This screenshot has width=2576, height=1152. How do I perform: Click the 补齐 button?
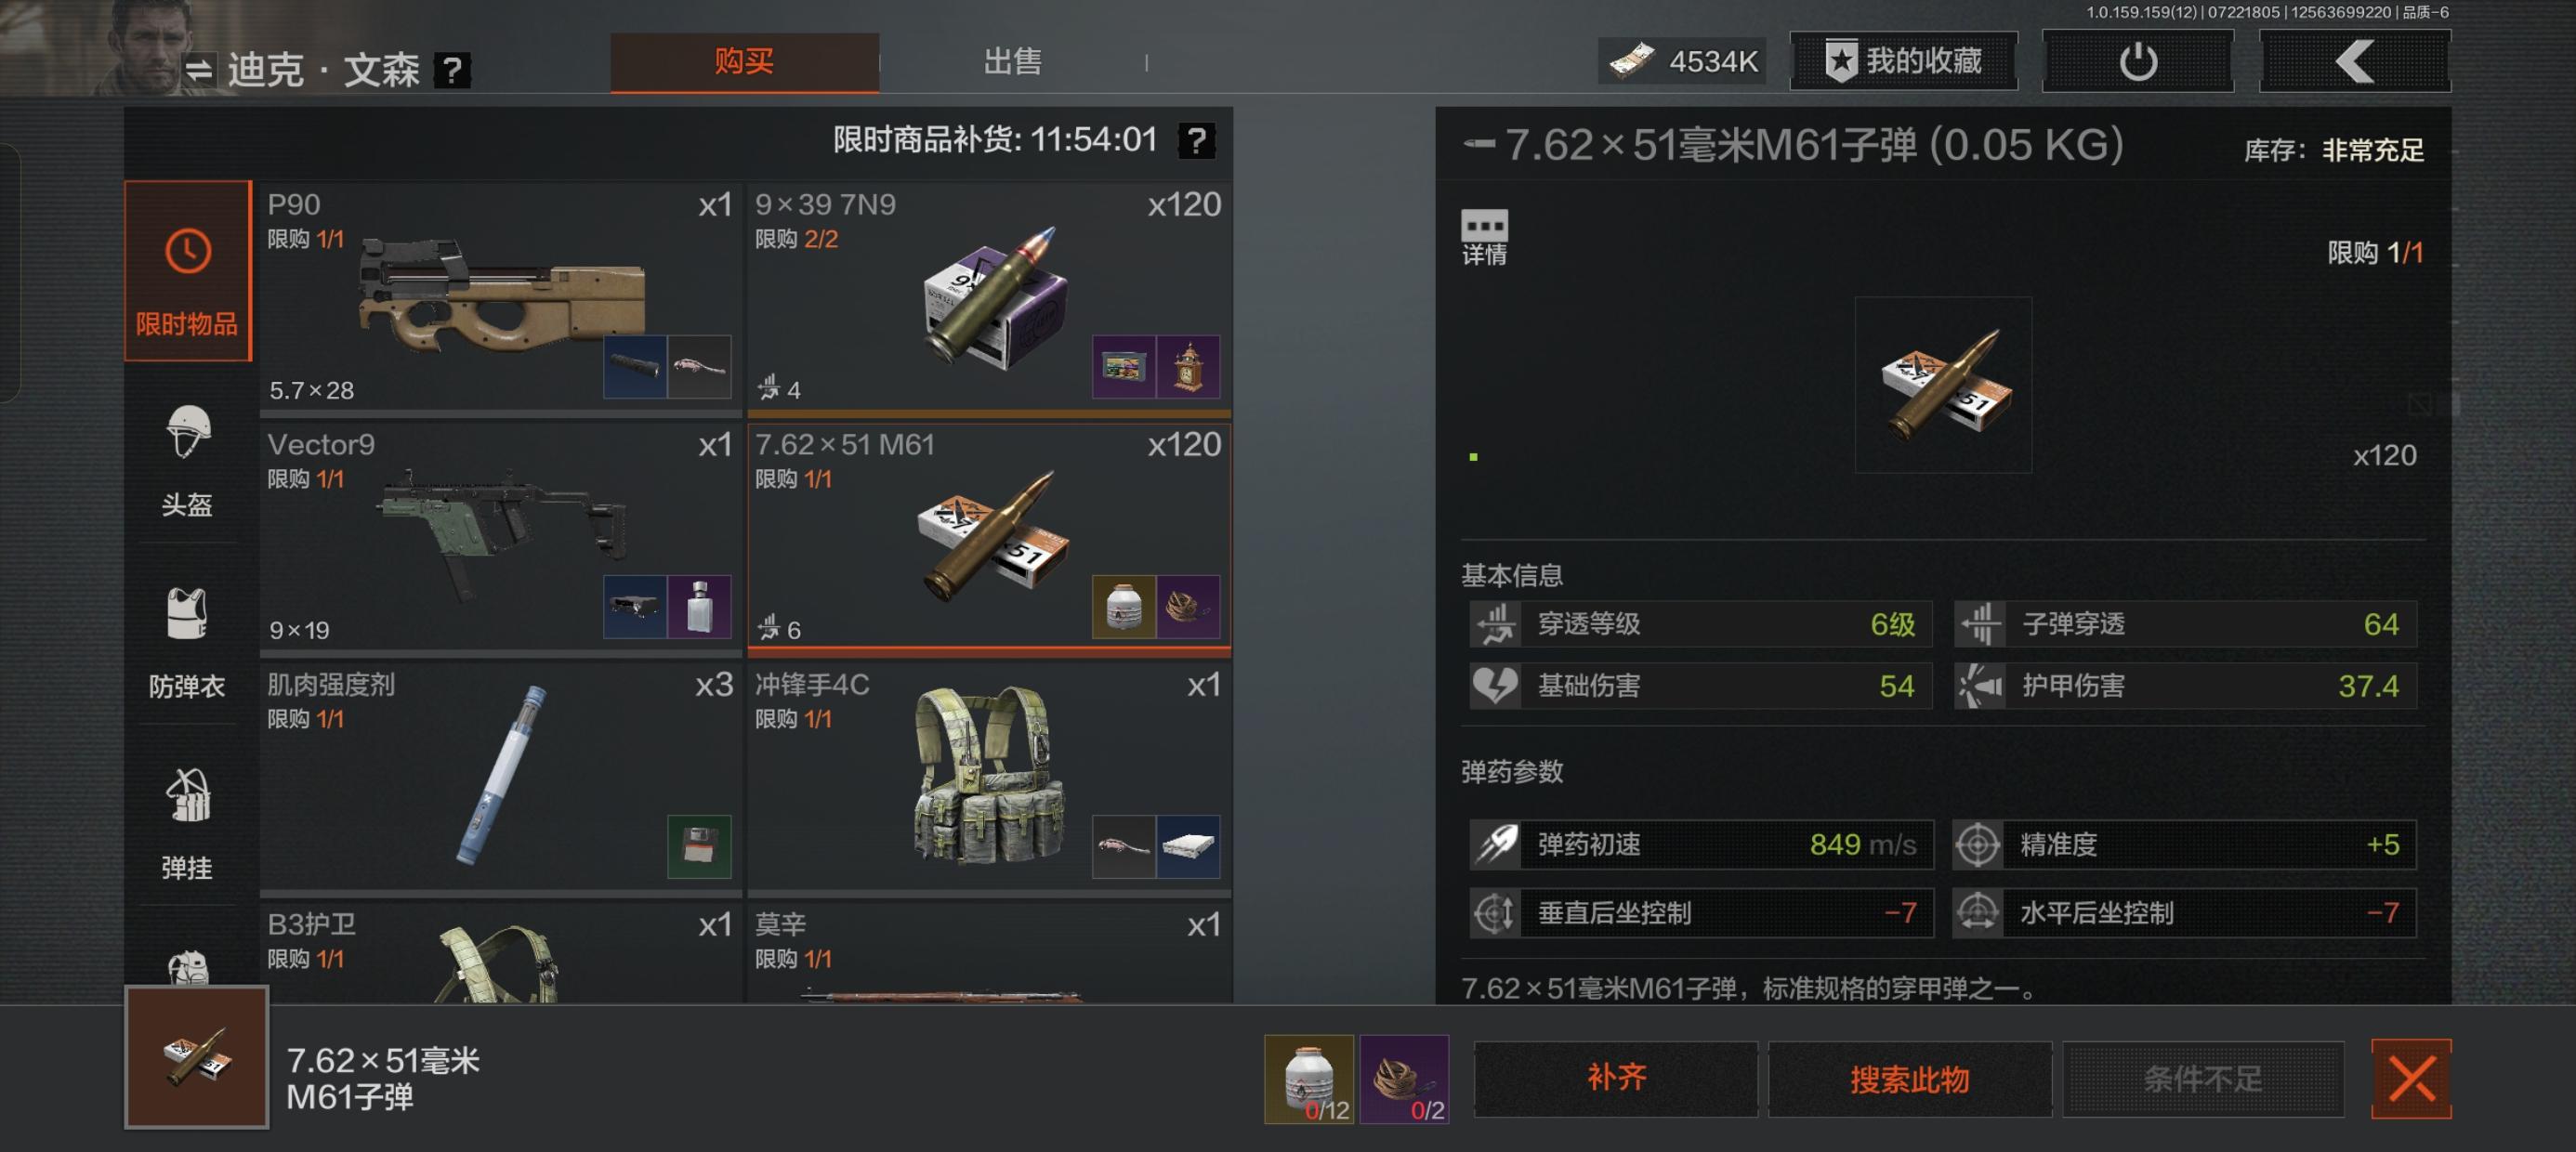[1616, 1078]
